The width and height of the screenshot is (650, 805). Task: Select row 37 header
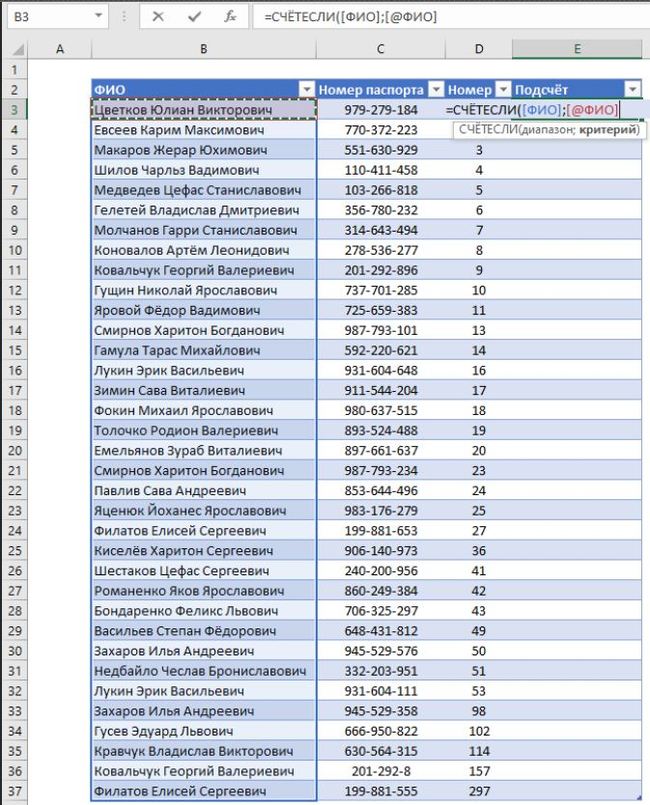pyautogui.click(x=14, y=791)
